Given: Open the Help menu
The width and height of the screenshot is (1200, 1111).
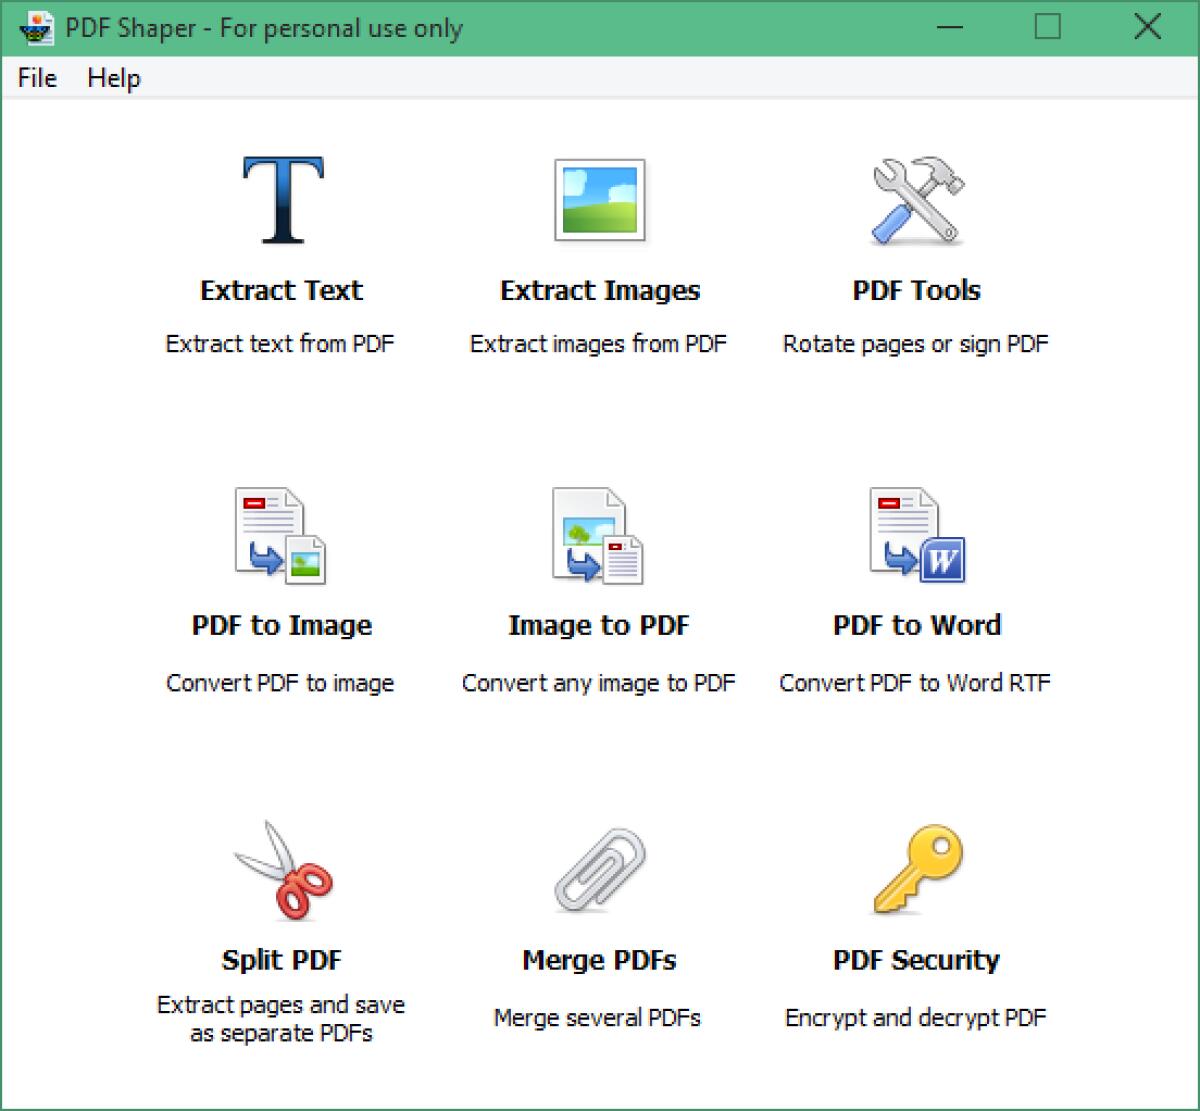Looking at the screenshot, I should 113,78.
